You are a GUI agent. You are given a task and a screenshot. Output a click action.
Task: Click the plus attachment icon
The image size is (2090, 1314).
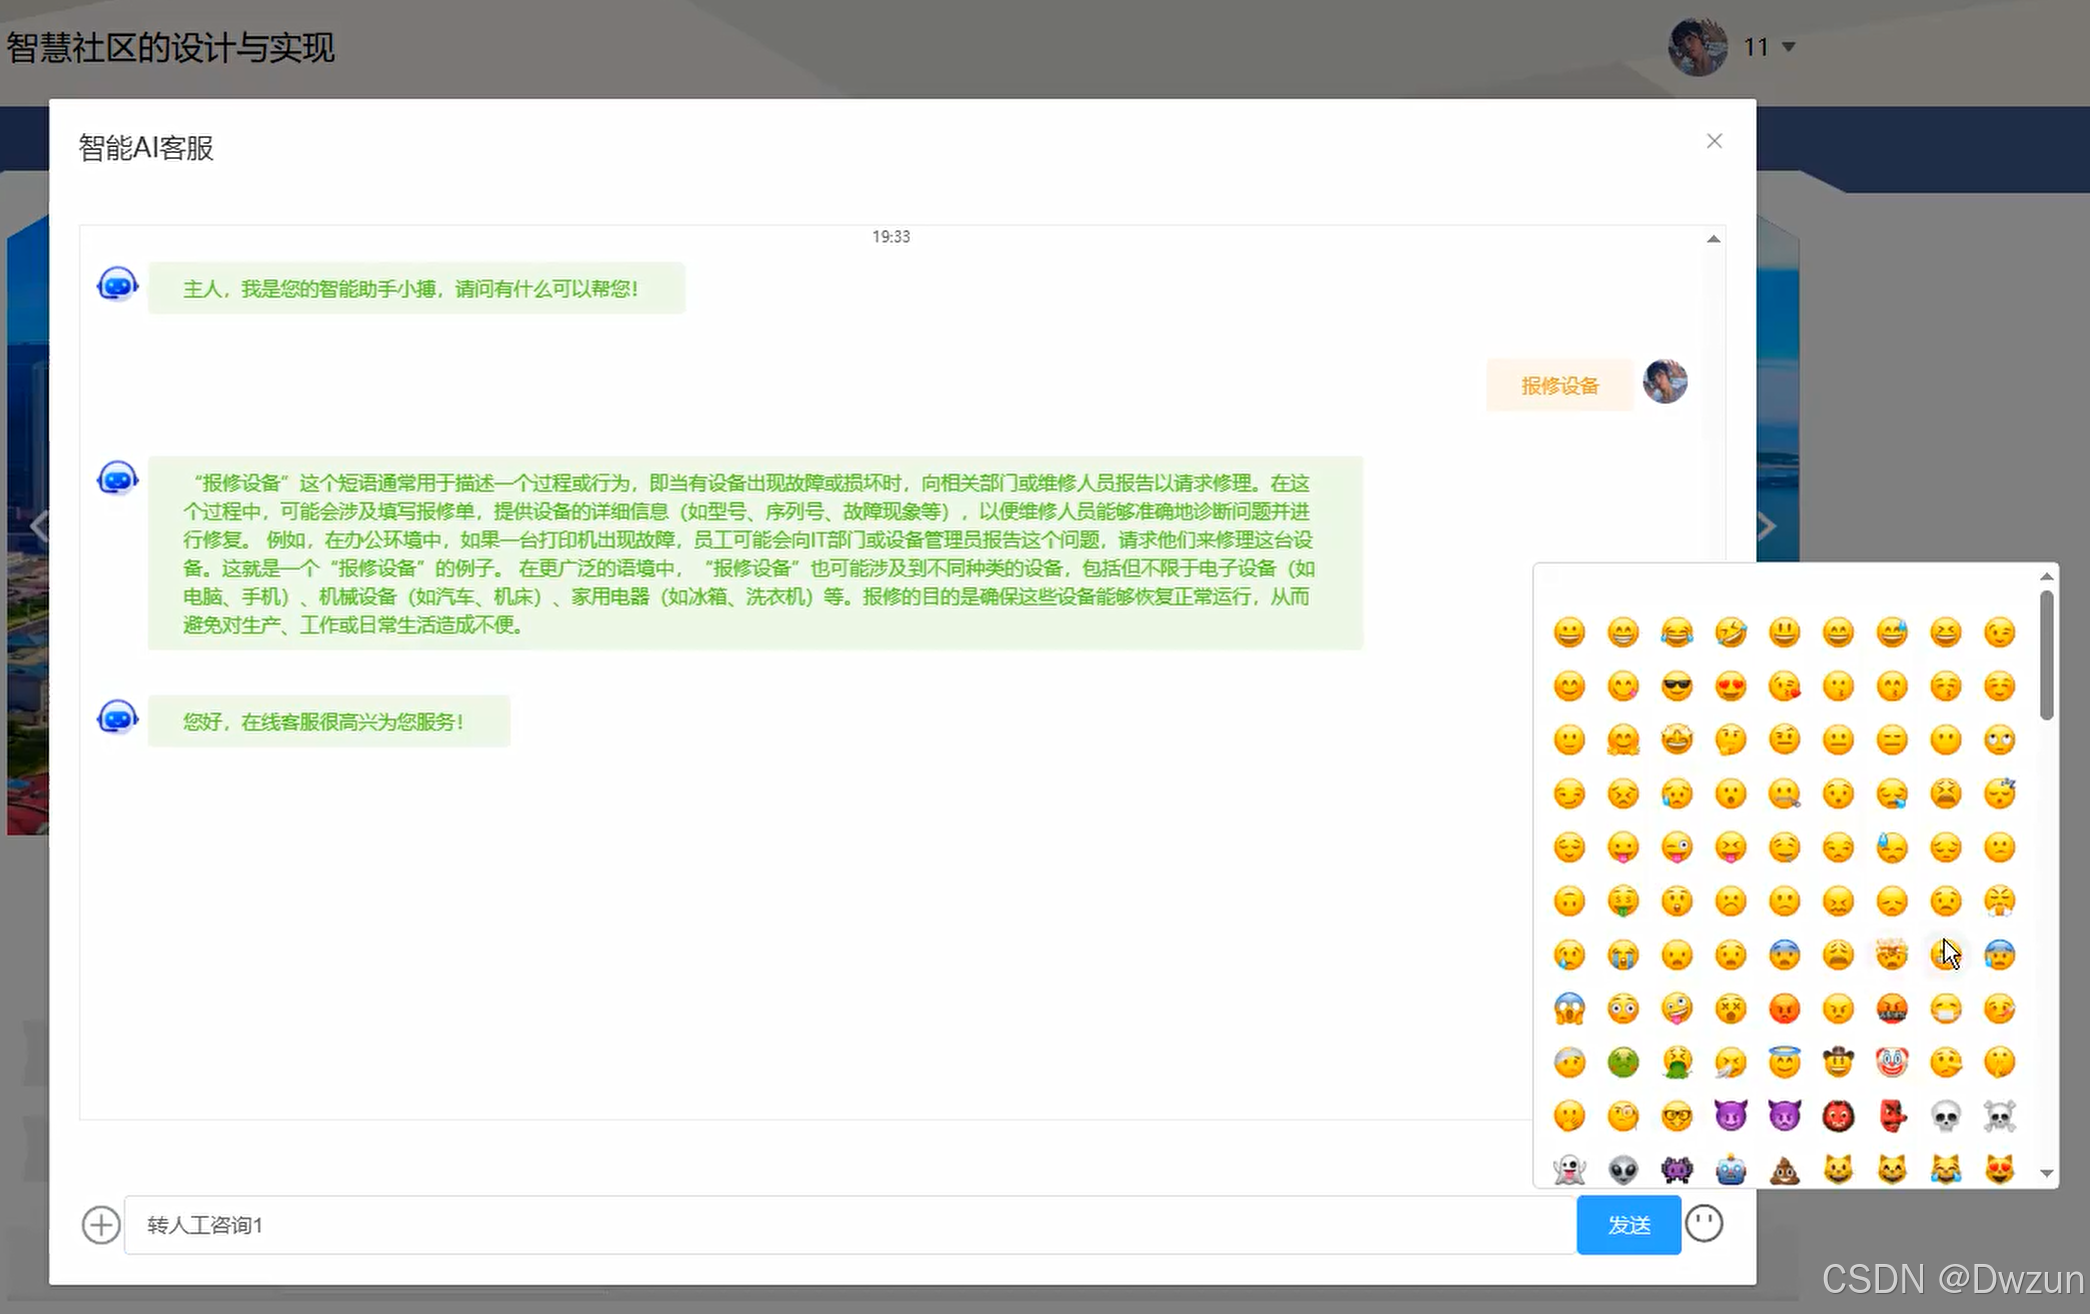(101, 1225)
